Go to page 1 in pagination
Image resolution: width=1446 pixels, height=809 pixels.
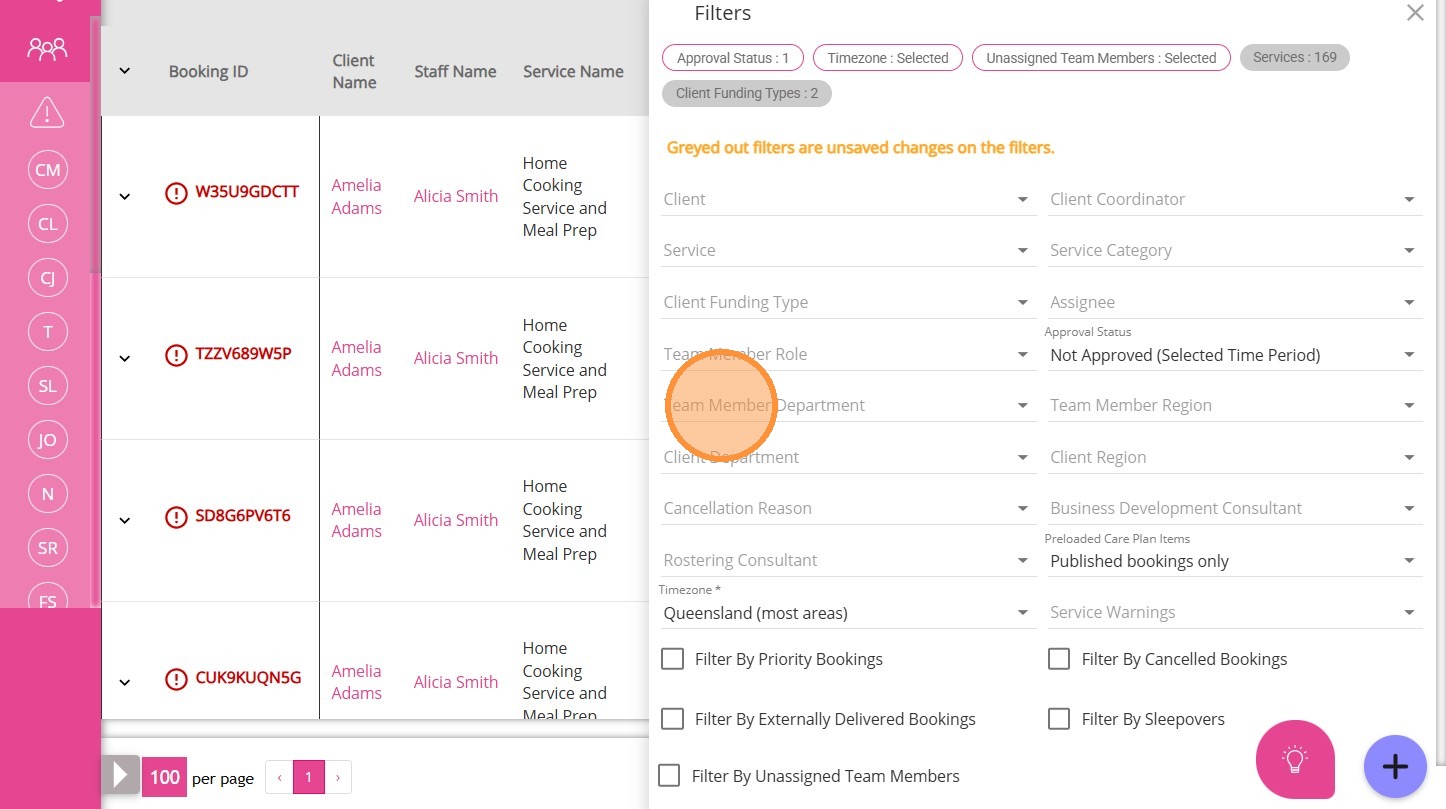(x=308, y=777)
